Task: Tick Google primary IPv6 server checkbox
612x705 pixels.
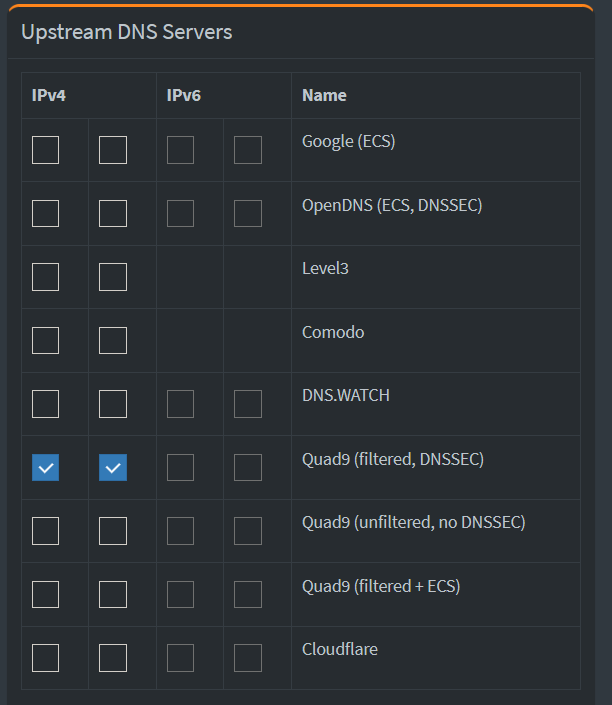Action: coord(180,150)
